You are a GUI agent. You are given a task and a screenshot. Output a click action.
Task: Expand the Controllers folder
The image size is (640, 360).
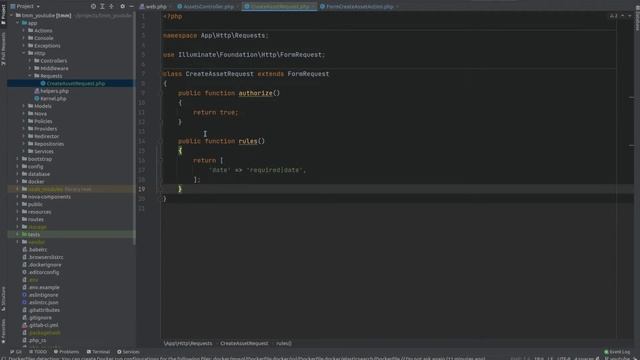[x=29, y=61]
